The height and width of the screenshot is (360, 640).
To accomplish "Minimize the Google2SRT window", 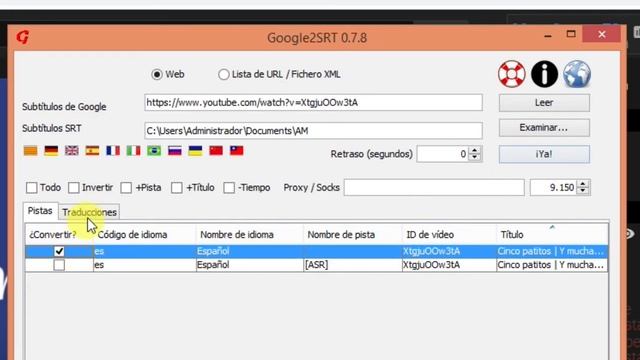I will pos(548,36).
